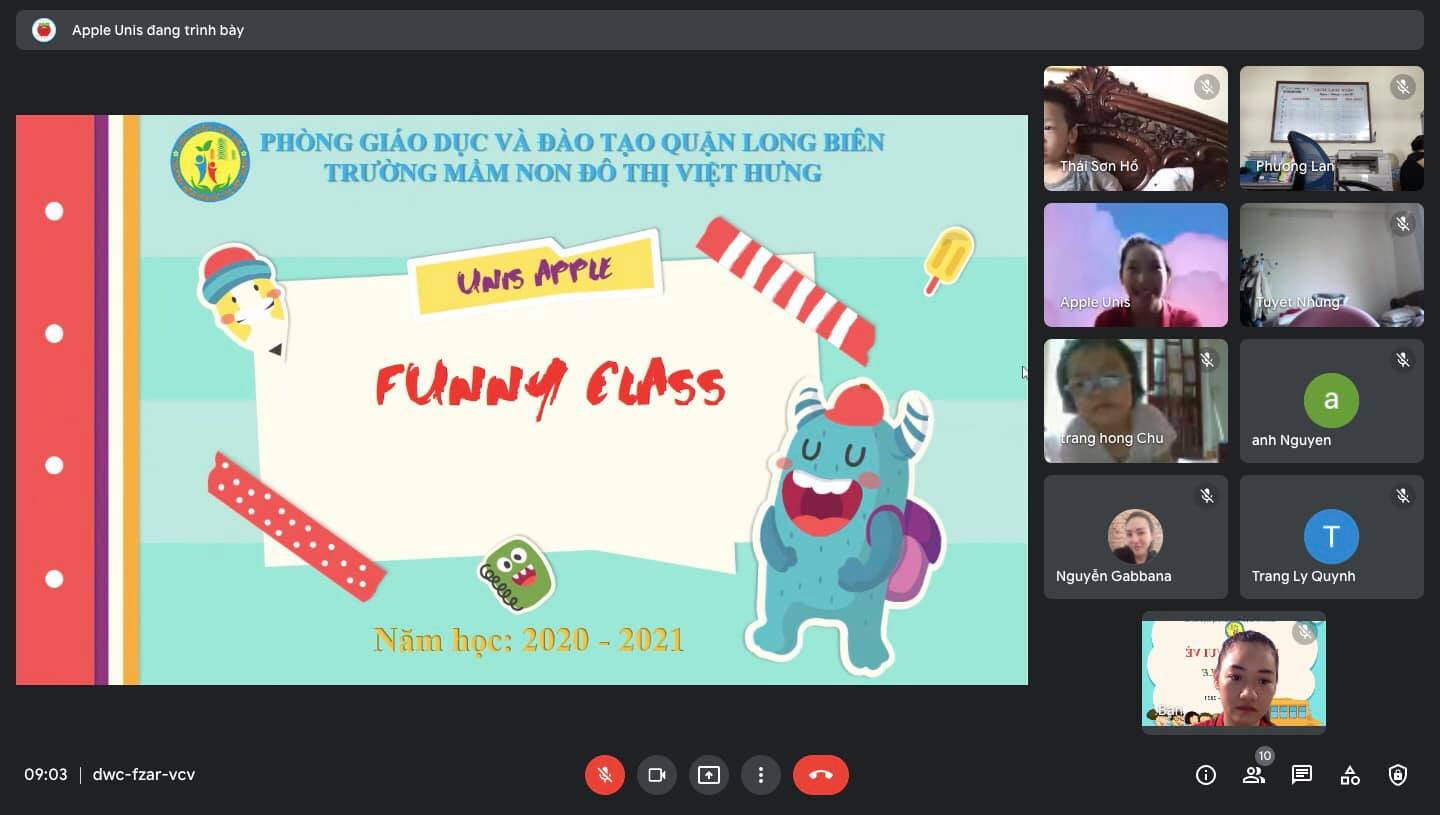The width and height of the screenshot is (1440, 815).
Task: Click the present screen button
Action: pos(709,775)
